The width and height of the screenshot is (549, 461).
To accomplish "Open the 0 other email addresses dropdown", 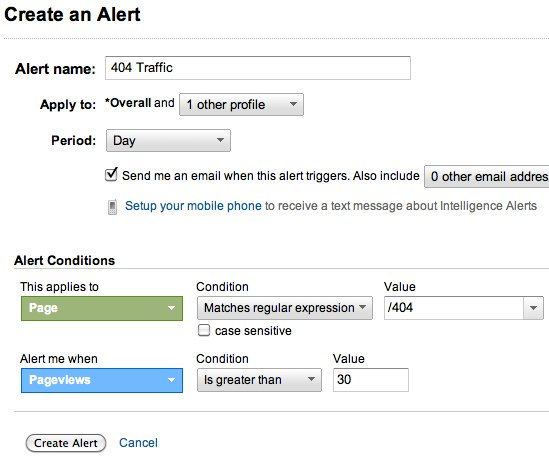I will 487,176.
